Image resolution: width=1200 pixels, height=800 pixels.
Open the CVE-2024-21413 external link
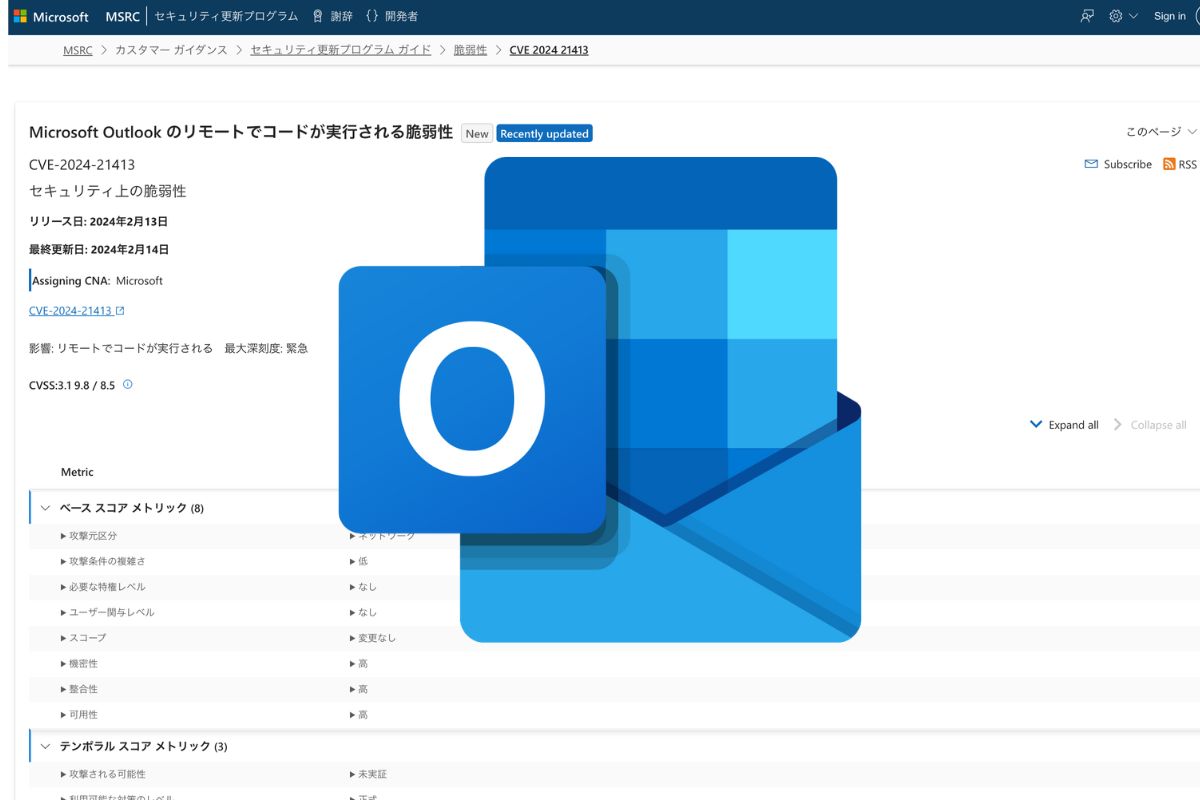[x=77, y=311]
